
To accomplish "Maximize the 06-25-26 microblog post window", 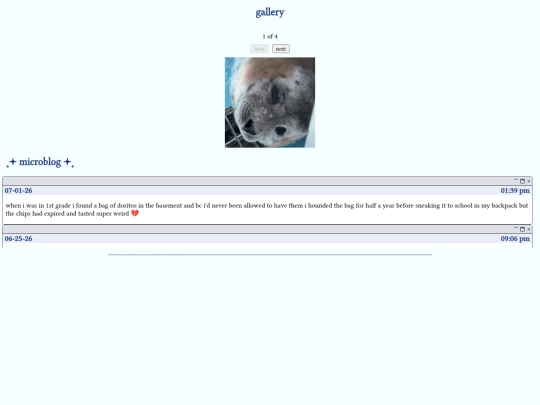I will tap(522, 229).
